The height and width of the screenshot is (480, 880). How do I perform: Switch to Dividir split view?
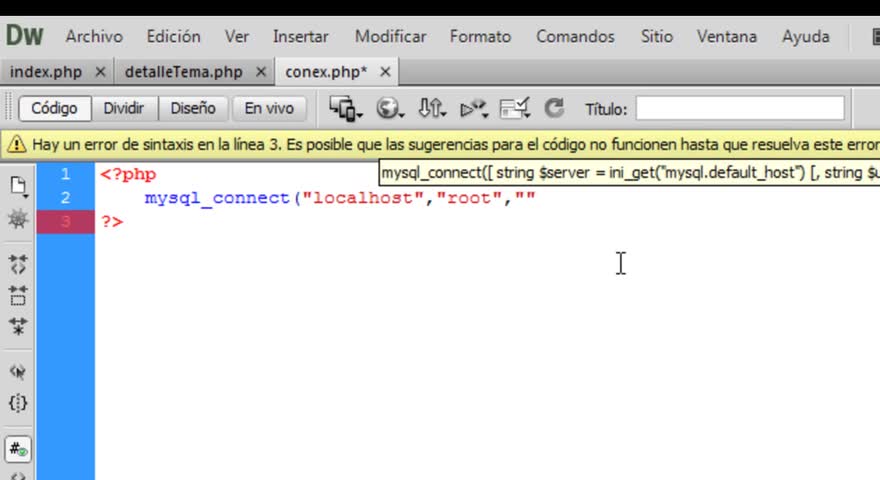coord(123,108)
